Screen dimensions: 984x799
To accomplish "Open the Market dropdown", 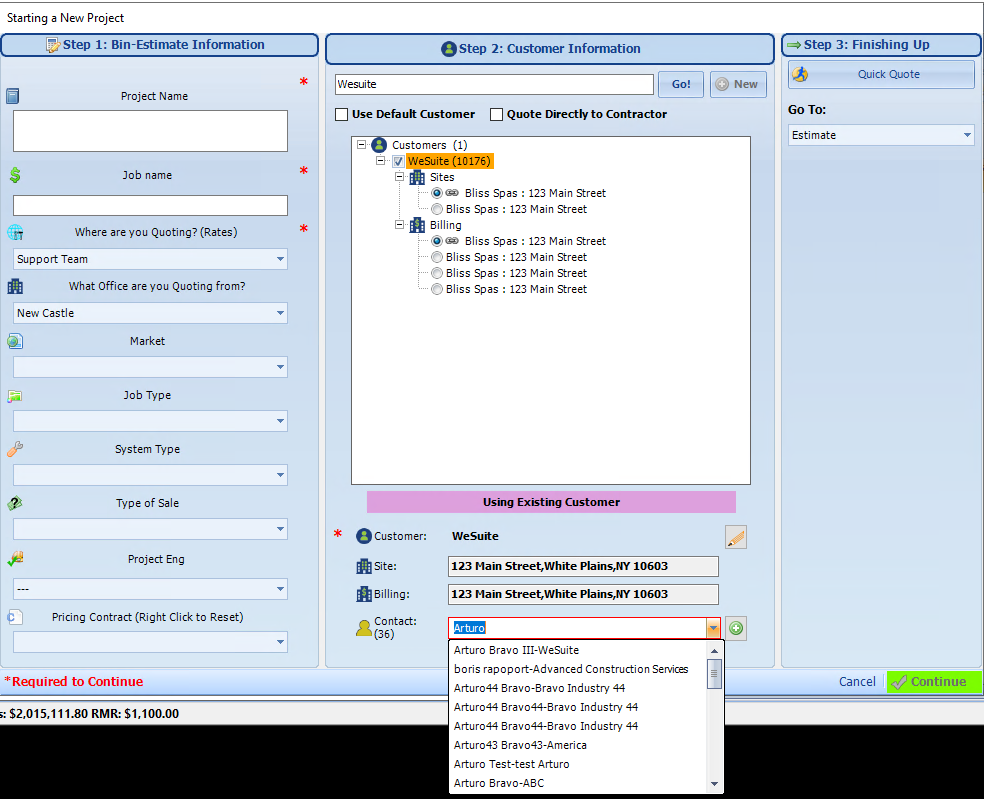I will tap(280, 367).
